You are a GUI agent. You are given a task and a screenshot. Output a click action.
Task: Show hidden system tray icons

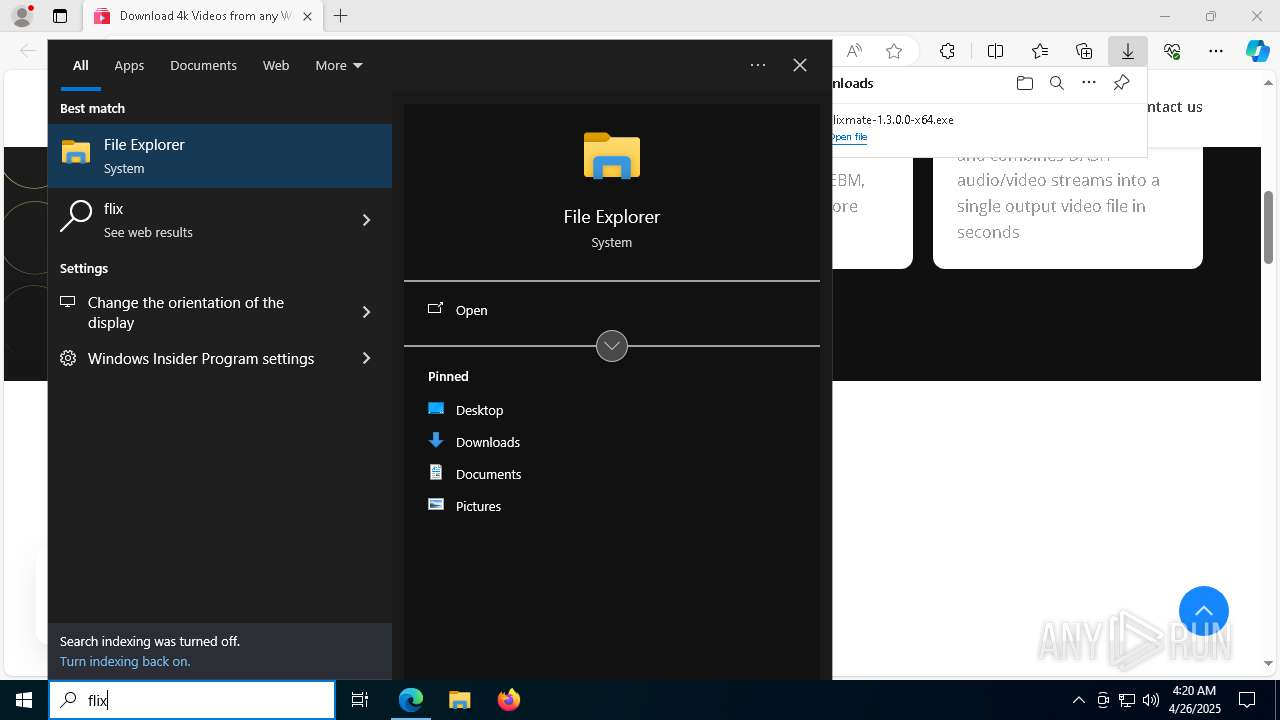[x=1078, y=700]
